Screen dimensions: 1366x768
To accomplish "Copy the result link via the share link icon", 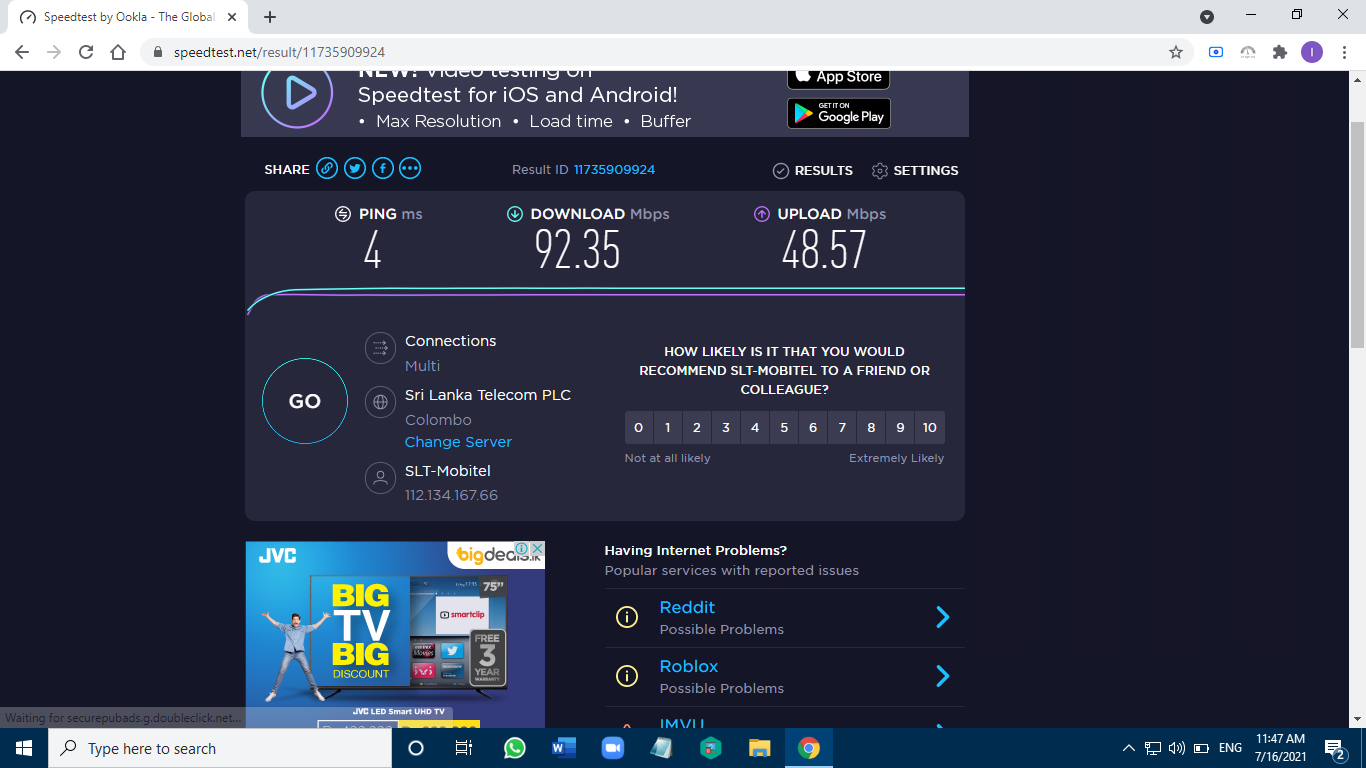I will click(x=327, y=169).
